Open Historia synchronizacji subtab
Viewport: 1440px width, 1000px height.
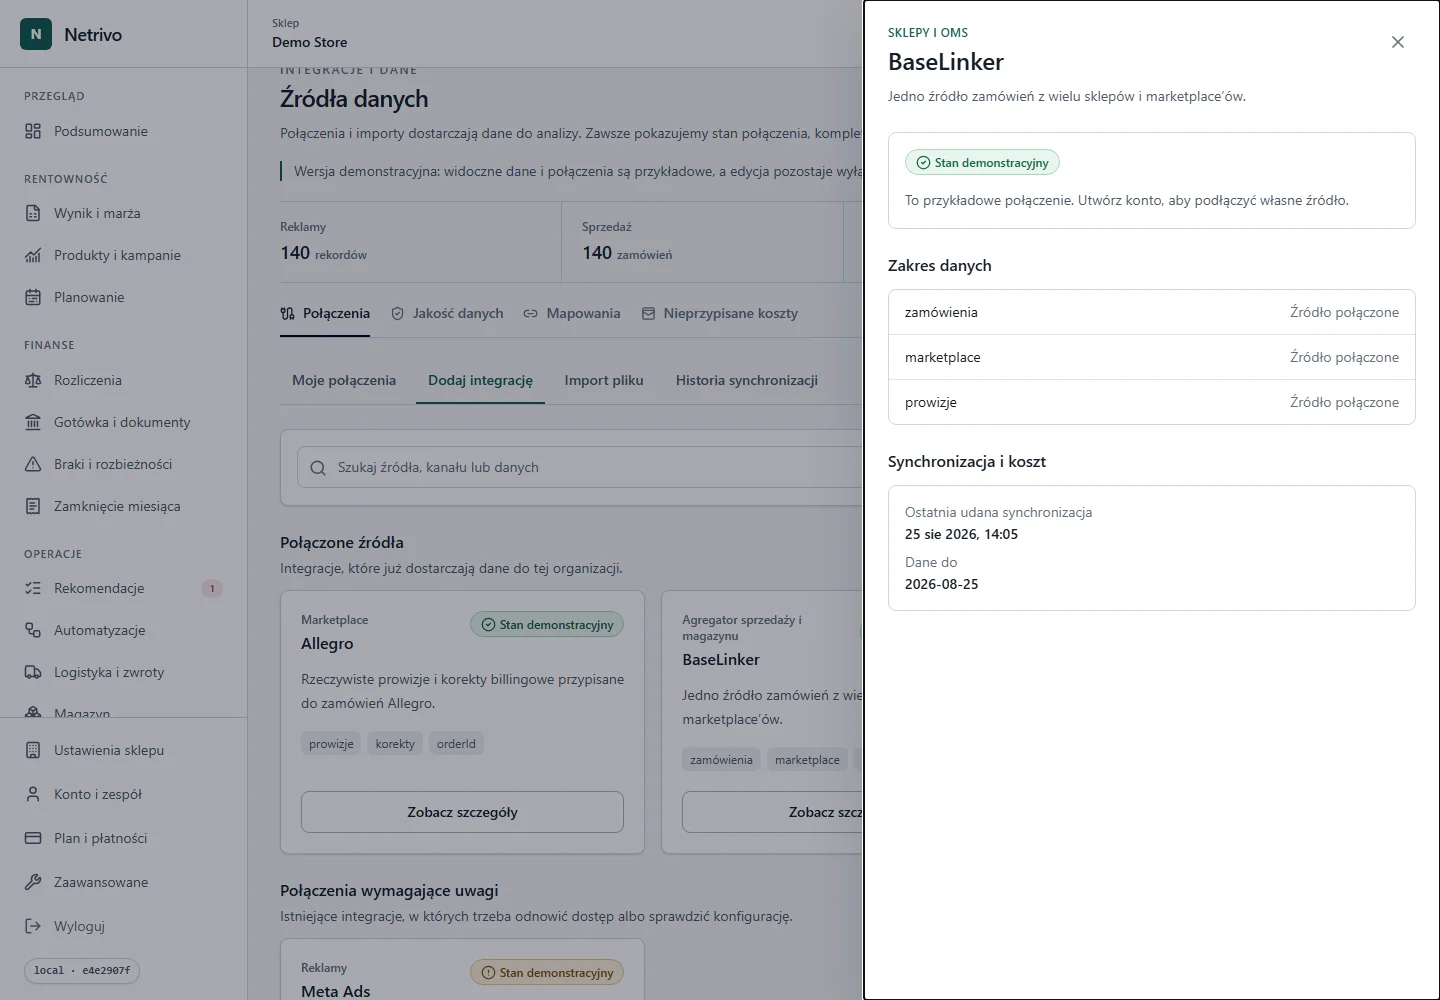(x=747, y=381)
